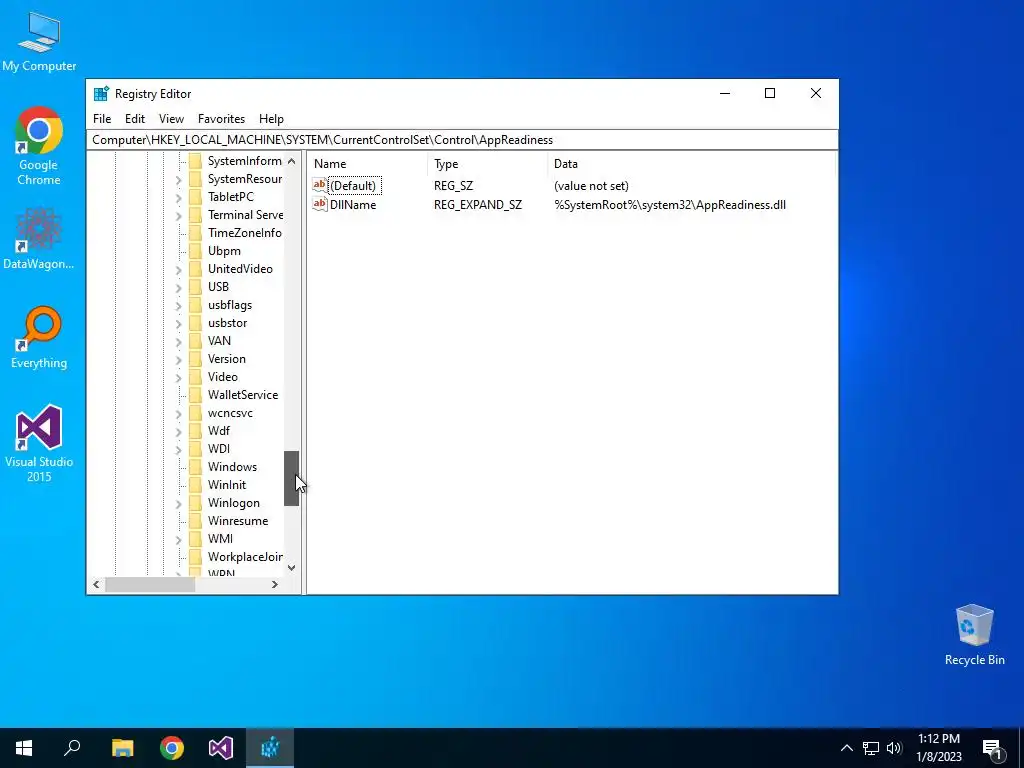Click tree scroll right arrow
Screen dimensions: 1024x768
pyautogui.click(x=275, y=584)
